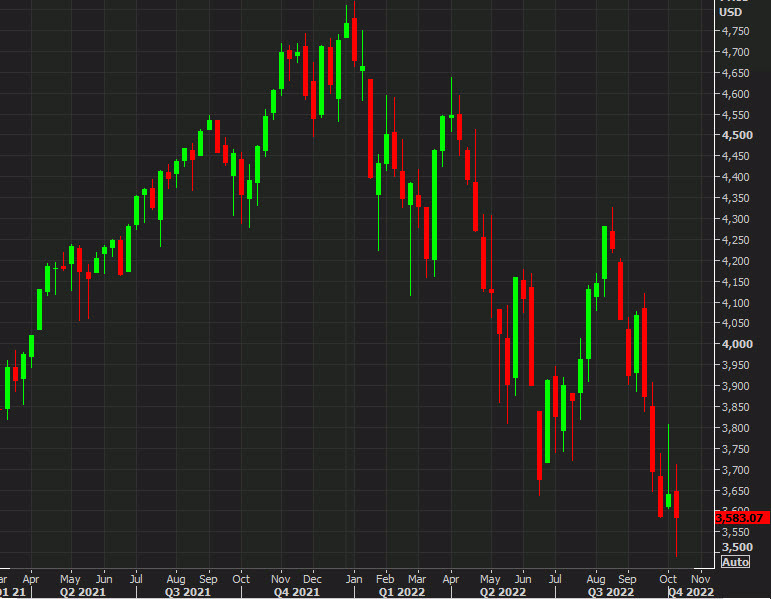Screen dimensions: 771x599
Task: Select the 3,550 price level
Action: 736,532
